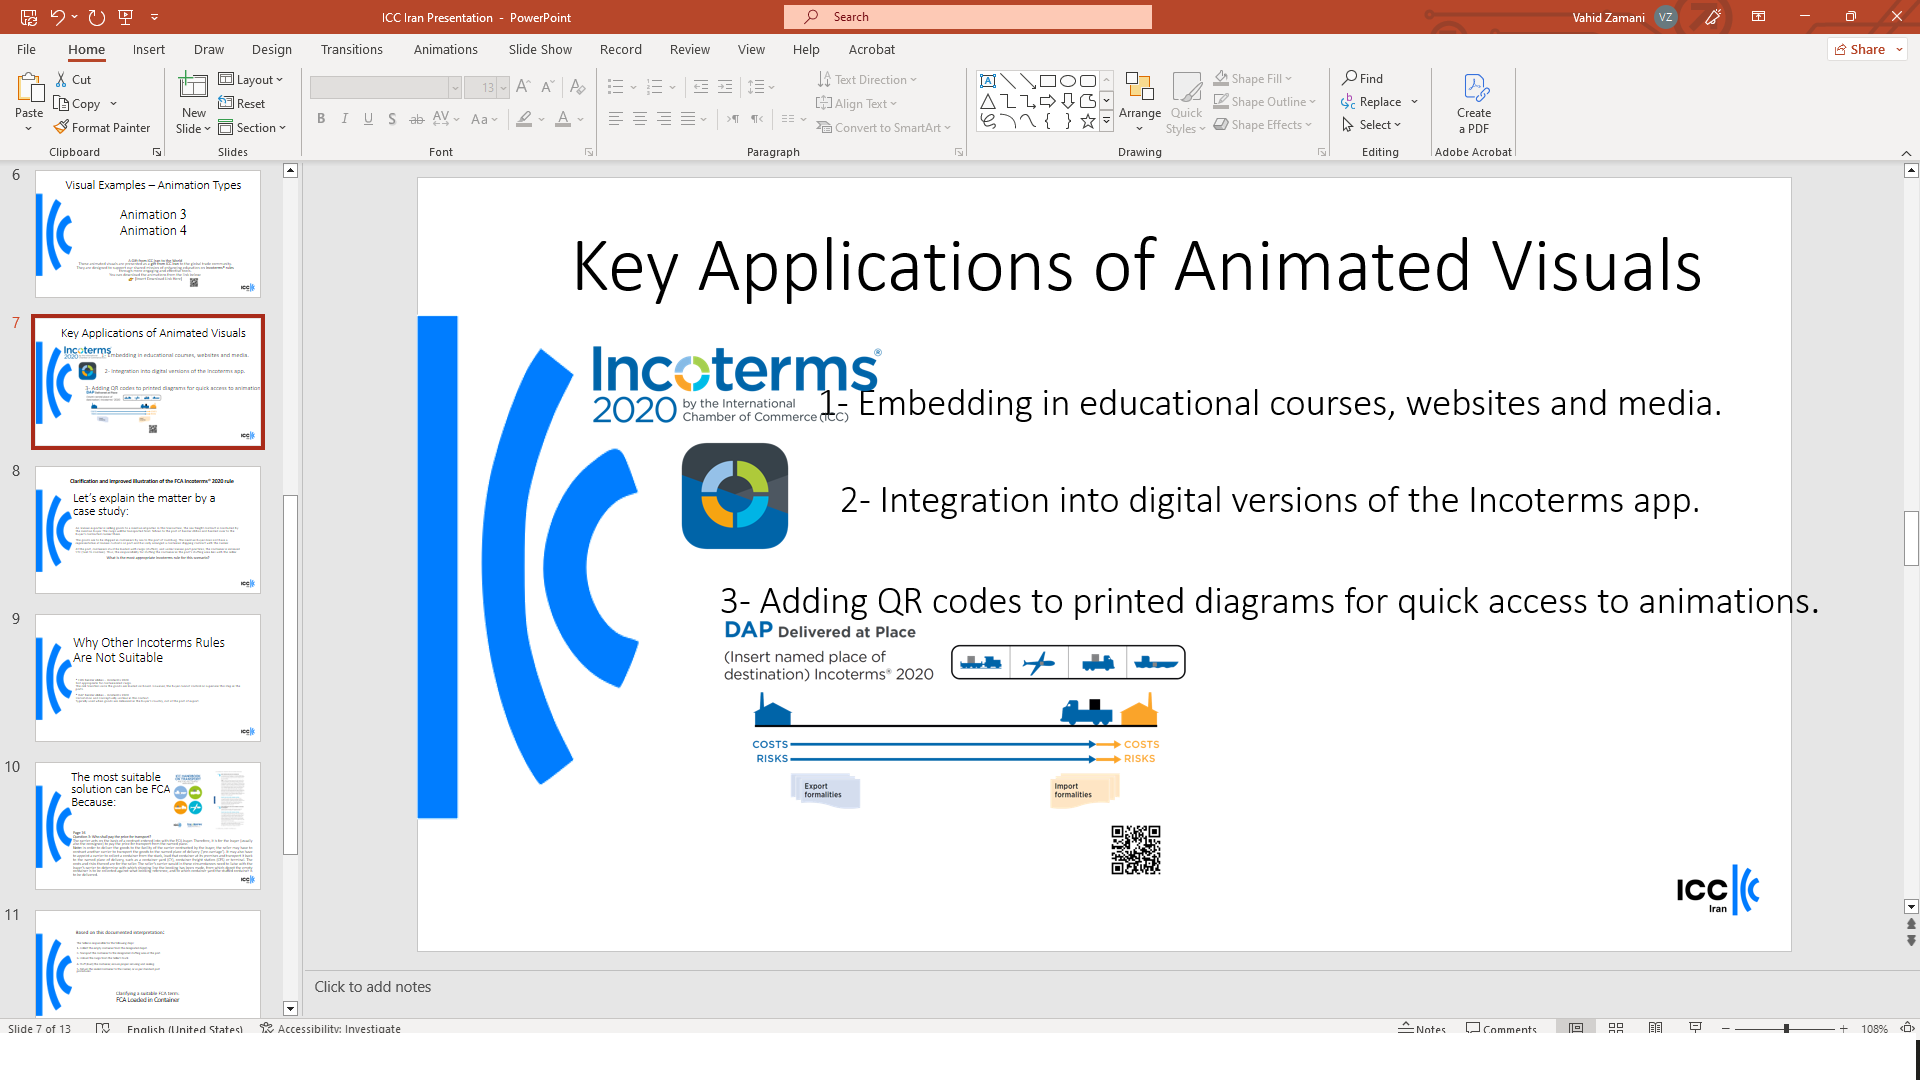The image size is (1920, 1080).
Task: Open text highlight color swatch
Action: [524, 119]
